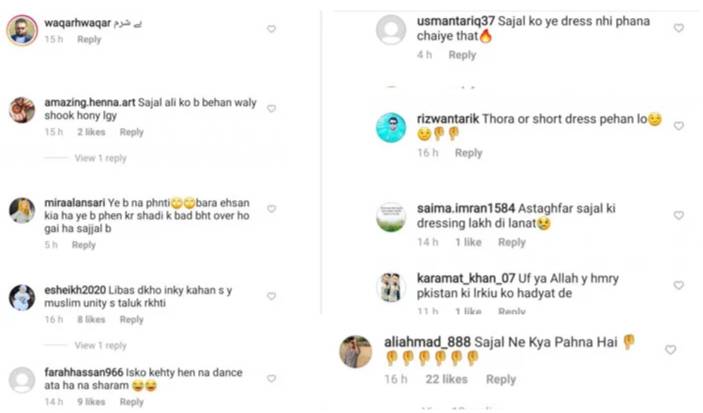Like aliahmad_888's comment with heart
This screenshot has width=703, height=413.
pyautogui.click(x=670, y=350)
